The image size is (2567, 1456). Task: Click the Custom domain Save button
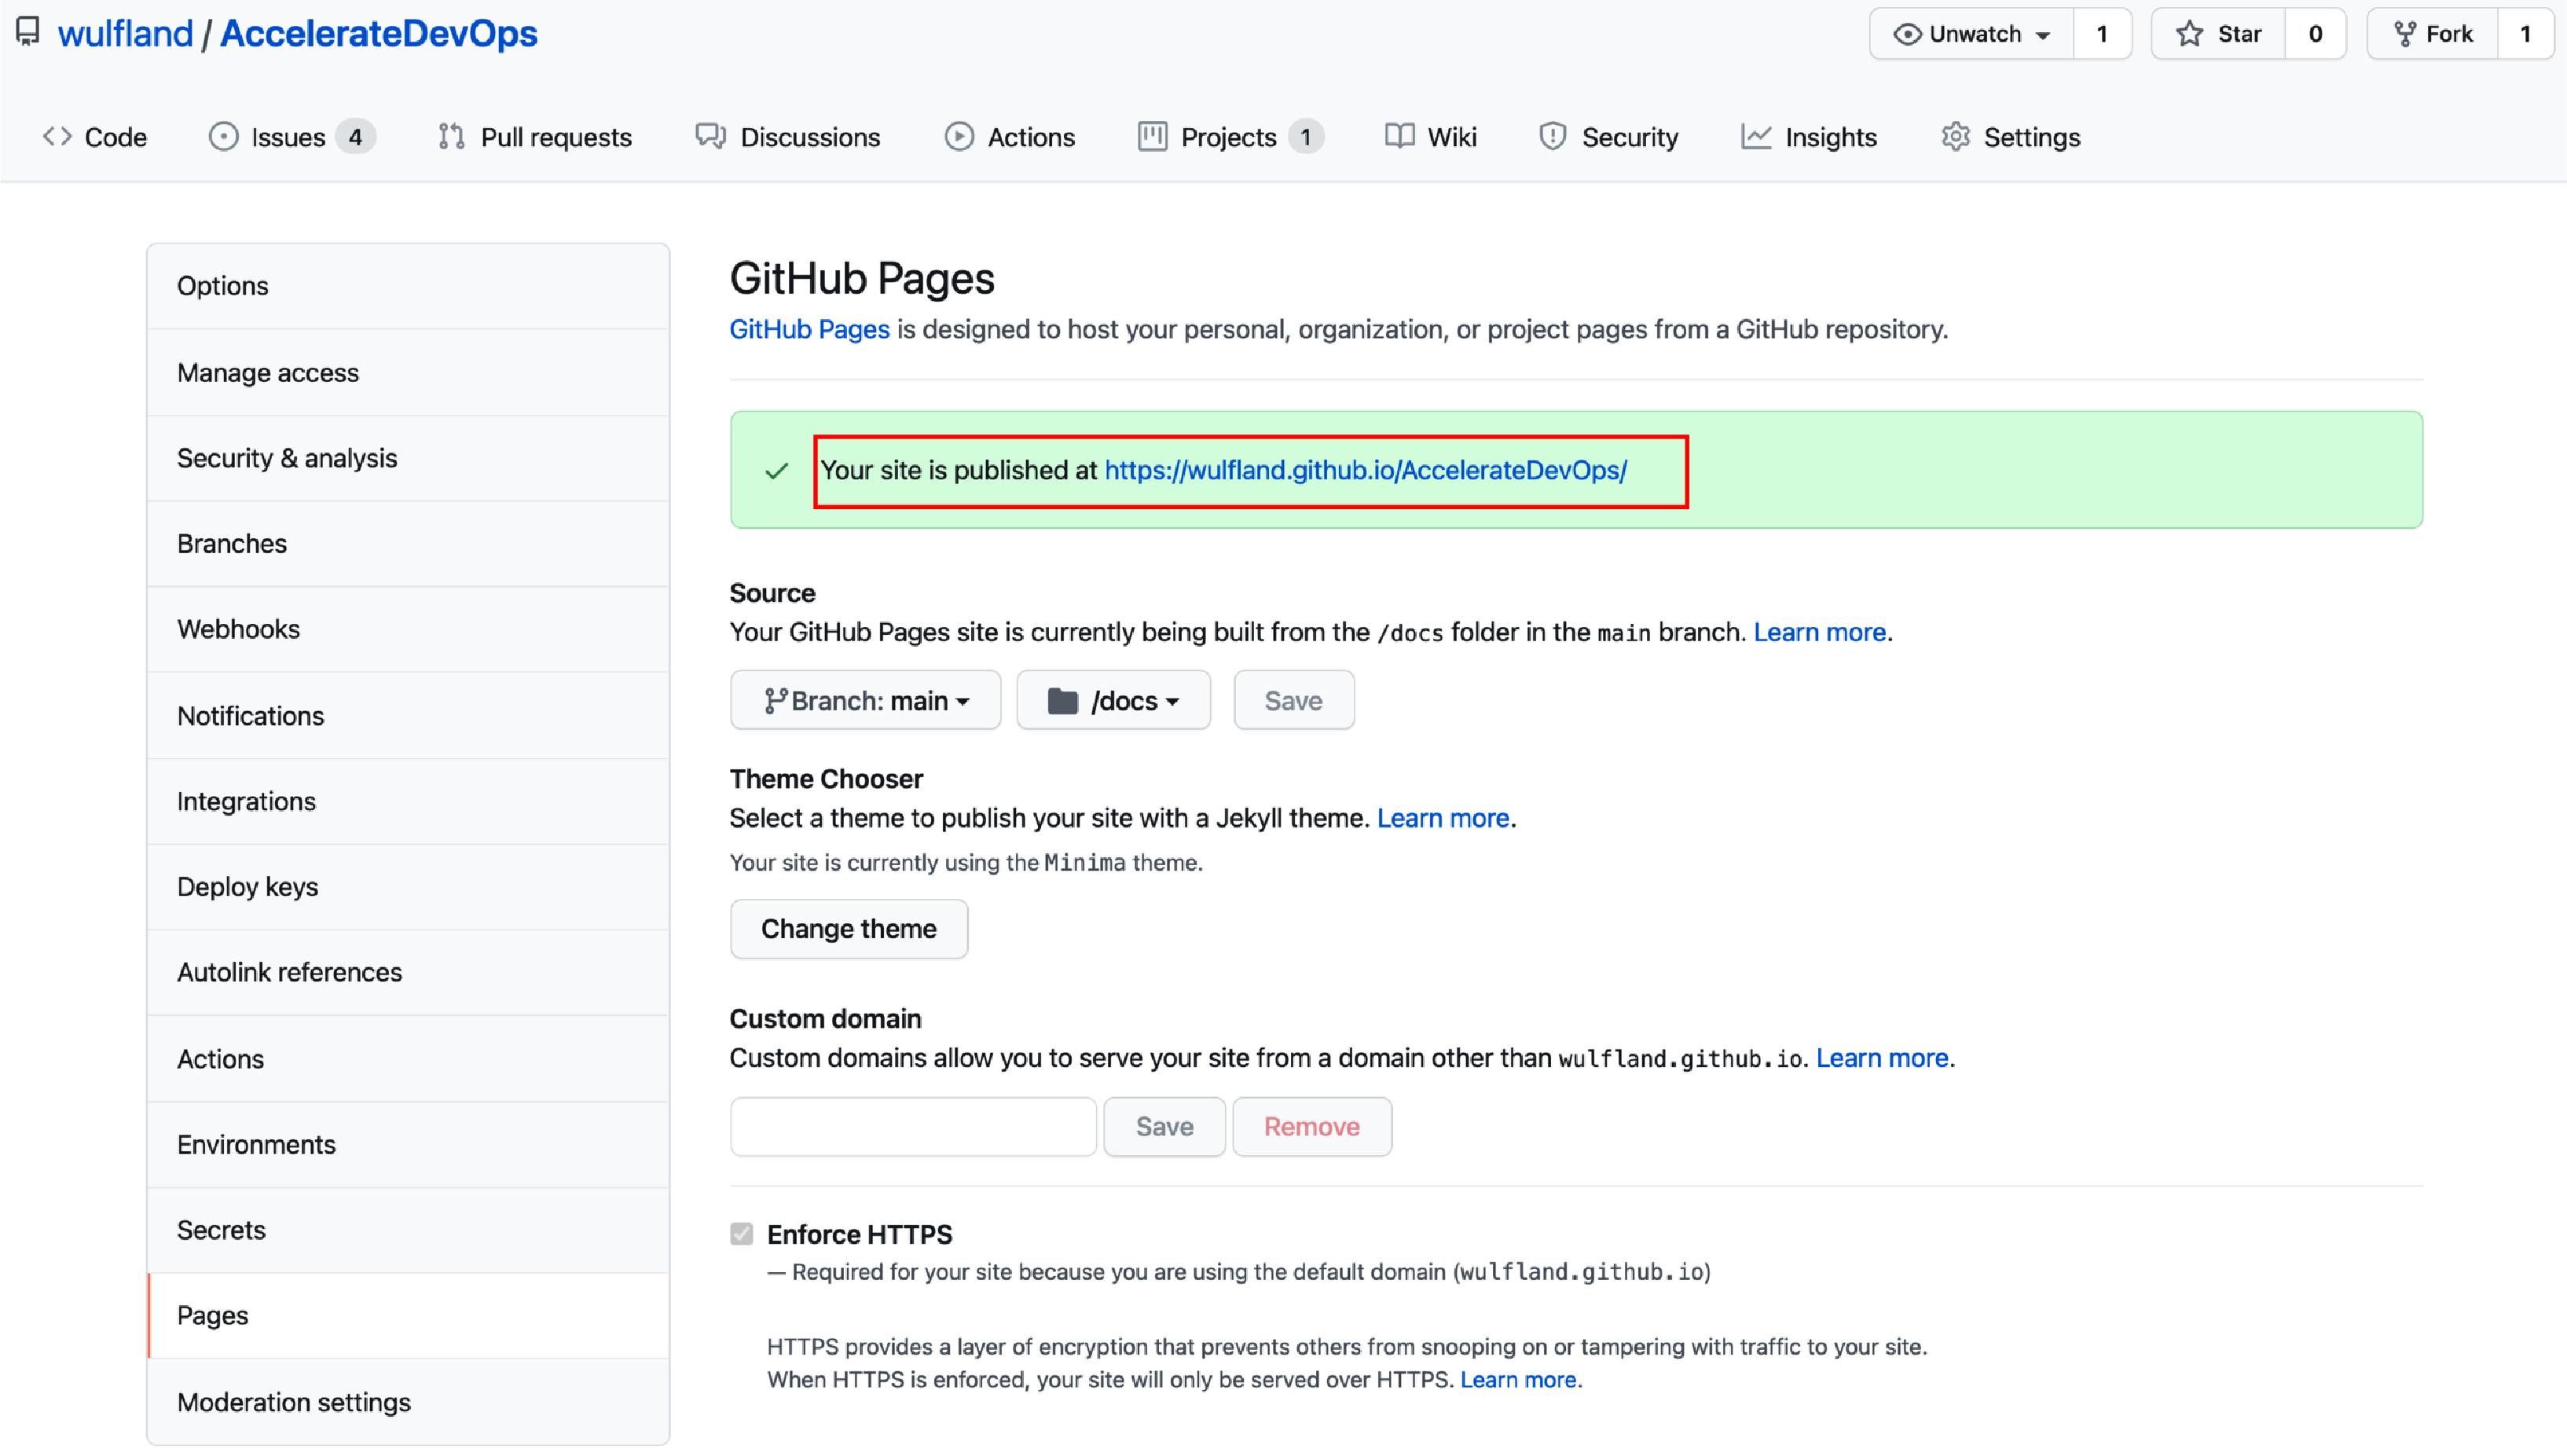(1164, 1126)
